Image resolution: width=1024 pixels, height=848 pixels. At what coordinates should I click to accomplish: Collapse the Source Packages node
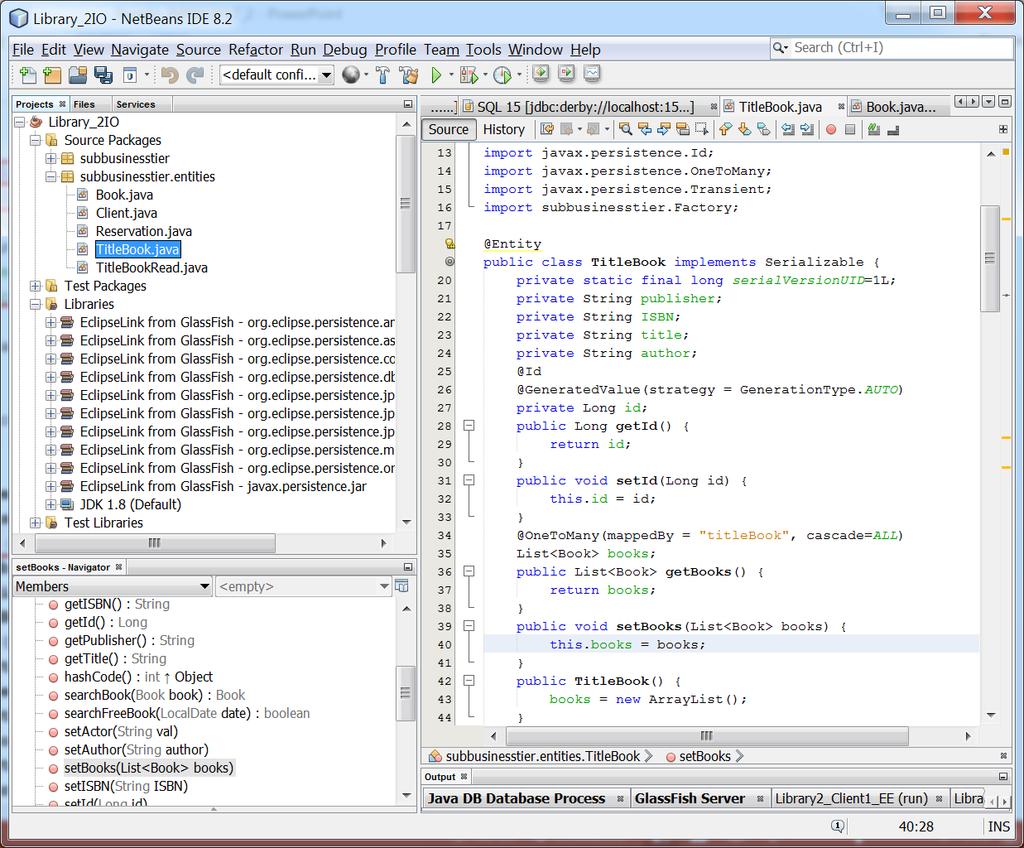(35, 140)
